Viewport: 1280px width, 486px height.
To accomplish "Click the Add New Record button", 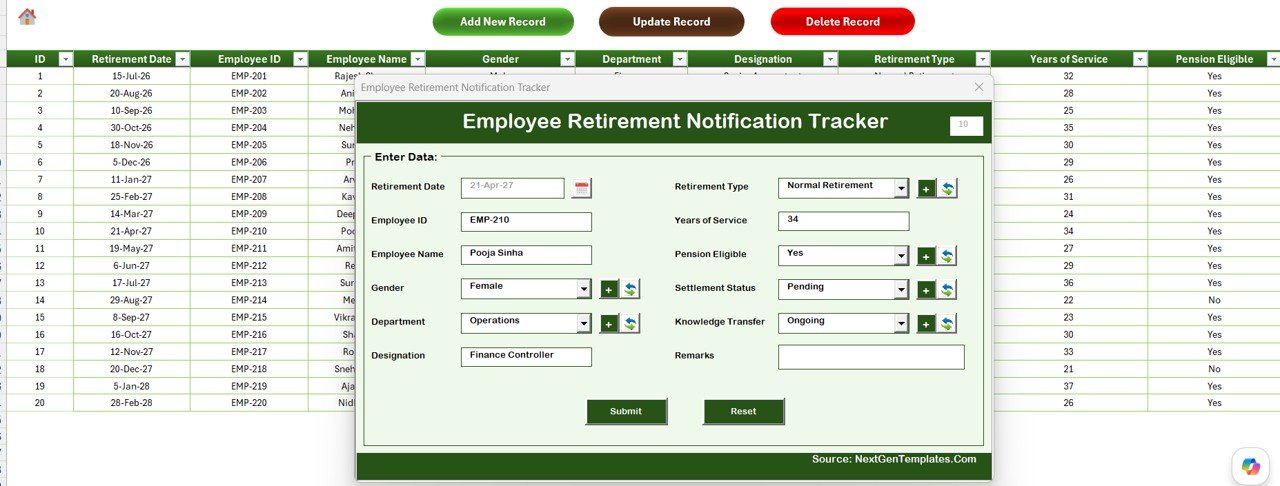I will [503, 22].
